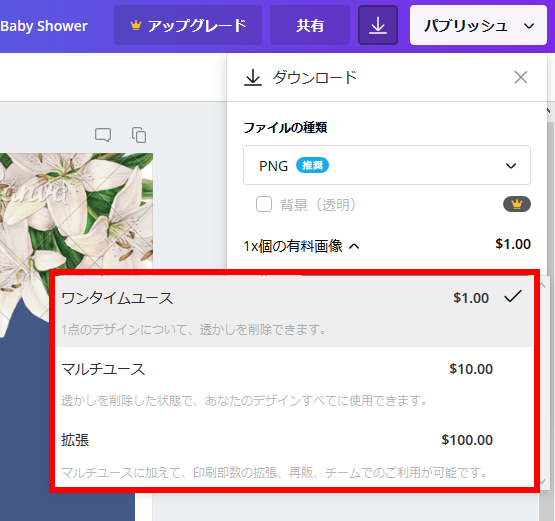Click the 共有 share button
555x521 pixels.
tap(310, 25)
